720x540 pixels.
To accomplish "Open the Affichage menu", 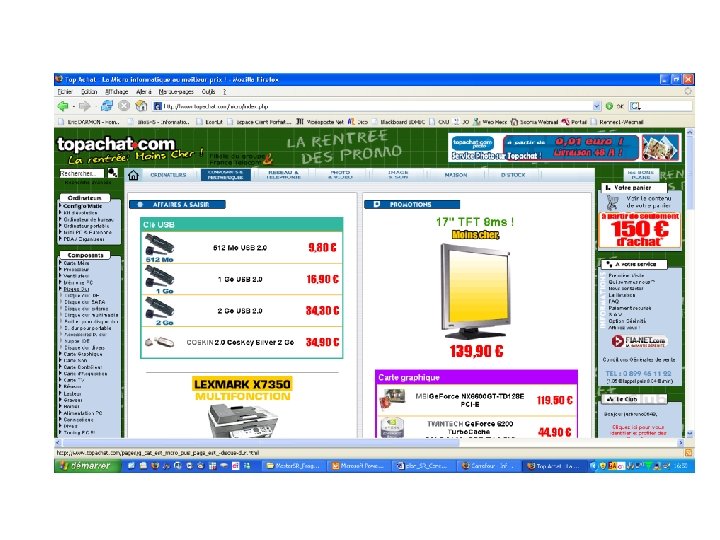I will click(117, 92).
